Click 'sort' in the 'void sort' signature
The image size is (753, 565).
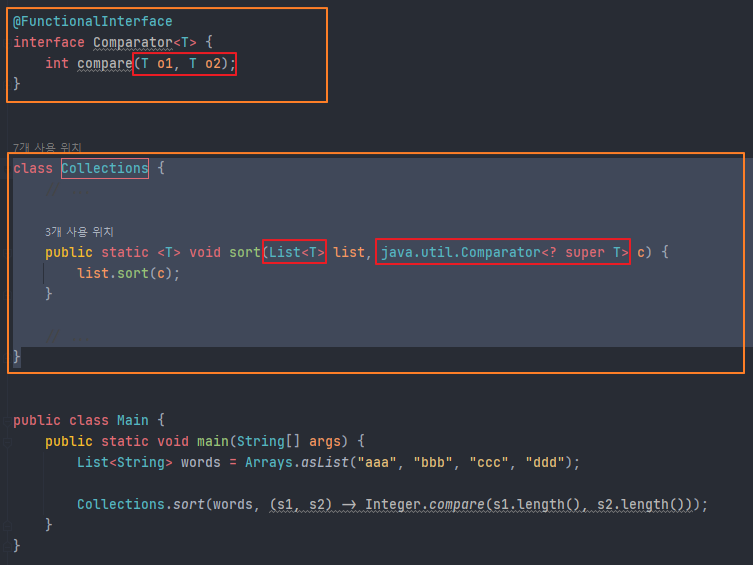[x=244, y=252]
